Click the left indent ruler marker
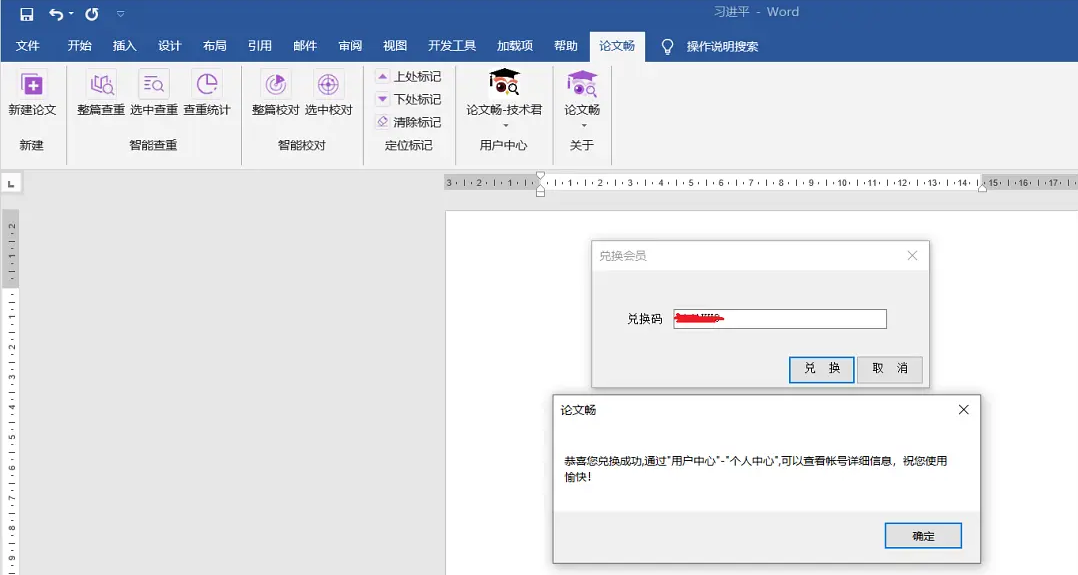Screen dimensions: 1078x575 click(540, 192)
